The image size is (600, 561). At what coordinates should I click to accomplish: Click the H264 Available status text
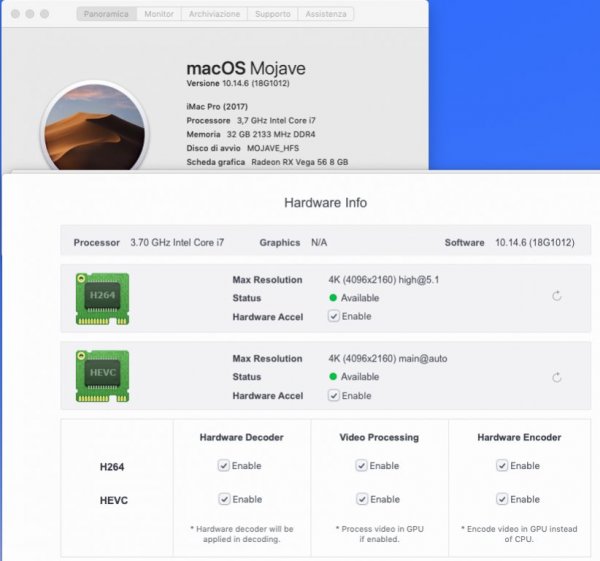click(360, 298)
